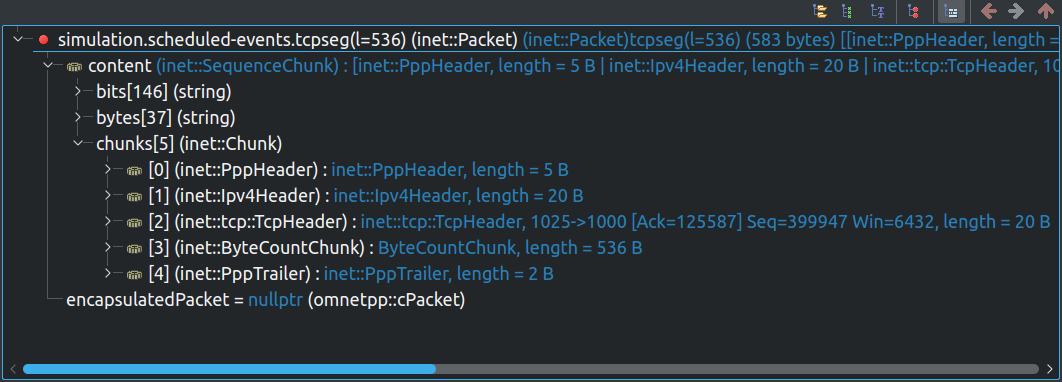Click the PppTrailer chunk icon
Image resolution: width=1062 pixels, height=382 pixels.
(133, 274)
